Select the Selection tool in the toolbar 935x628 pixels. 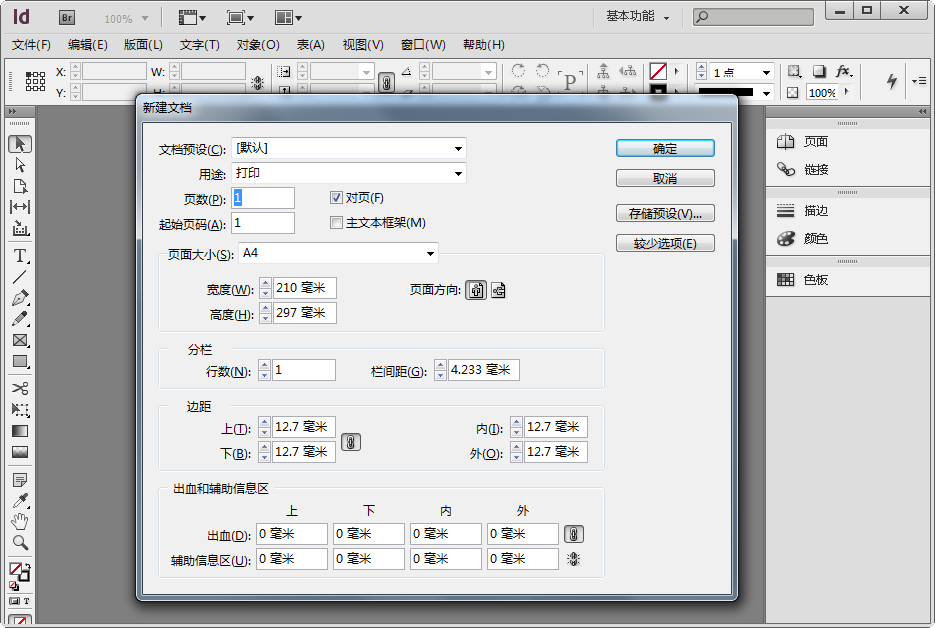pos(20,144)
